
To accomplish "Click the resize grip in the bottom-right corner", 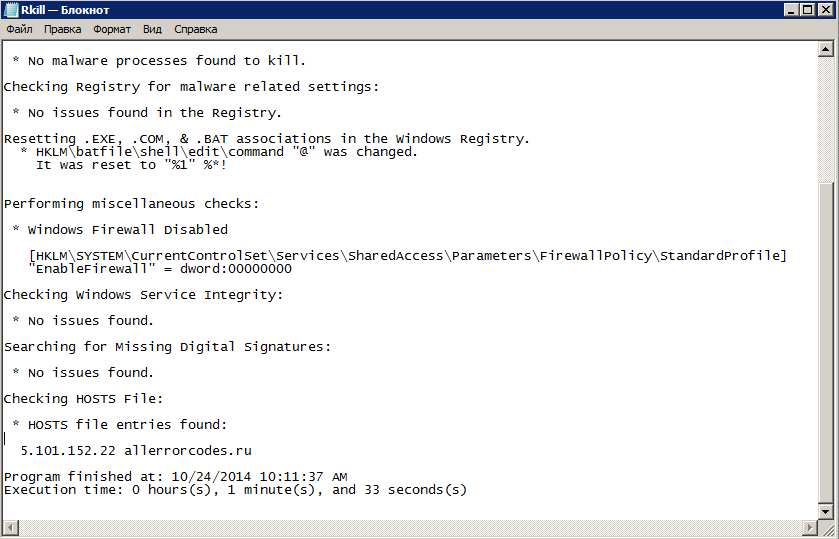I will point(828,528).
